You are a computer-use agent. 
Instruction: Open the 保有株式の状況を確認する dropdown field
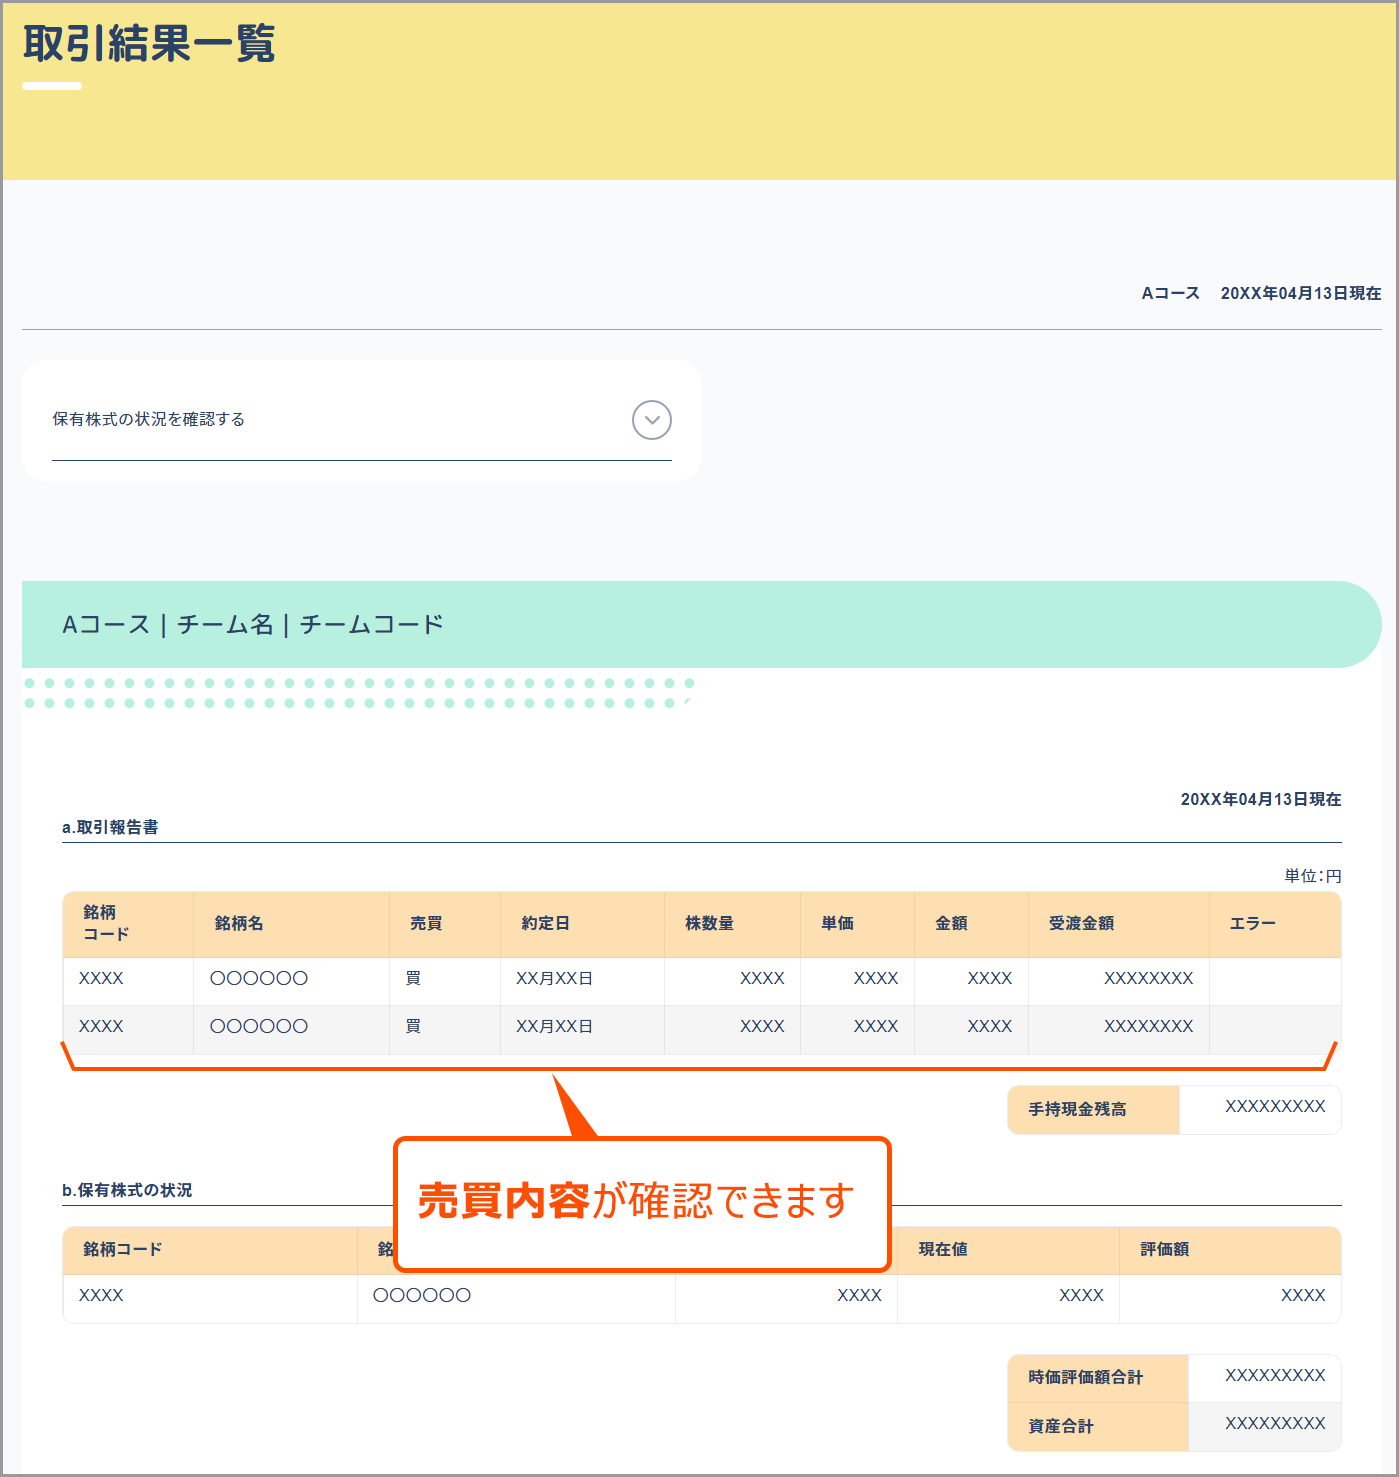(x=362, y=420)
